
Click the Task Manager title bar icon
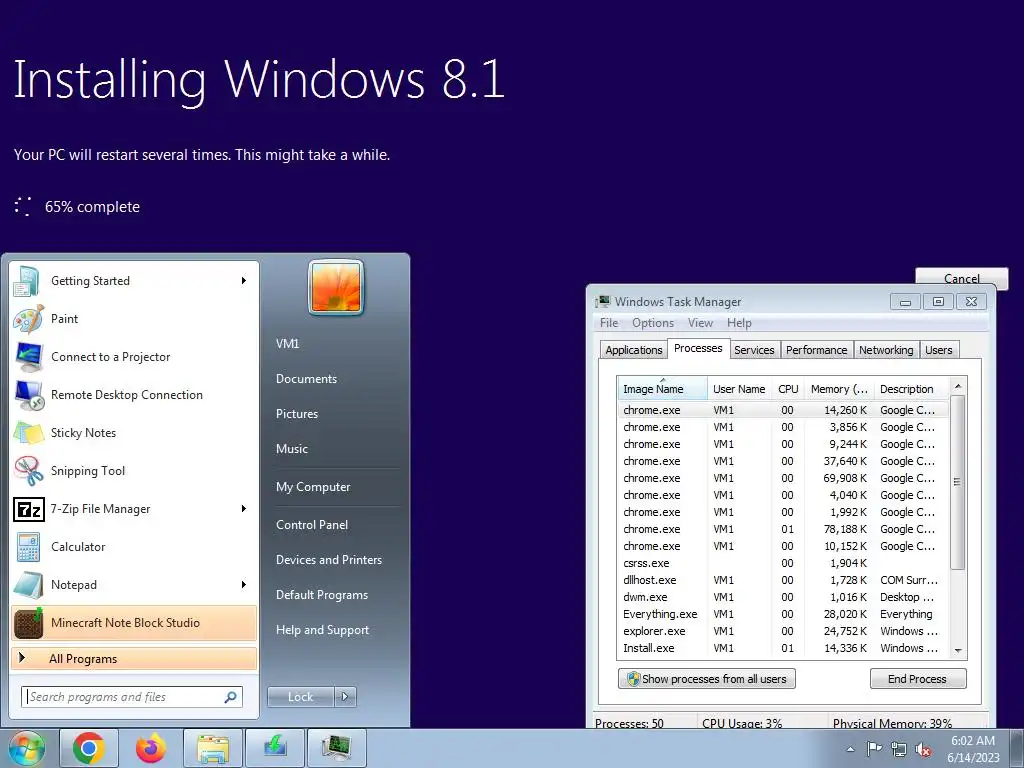click(603, 301)
